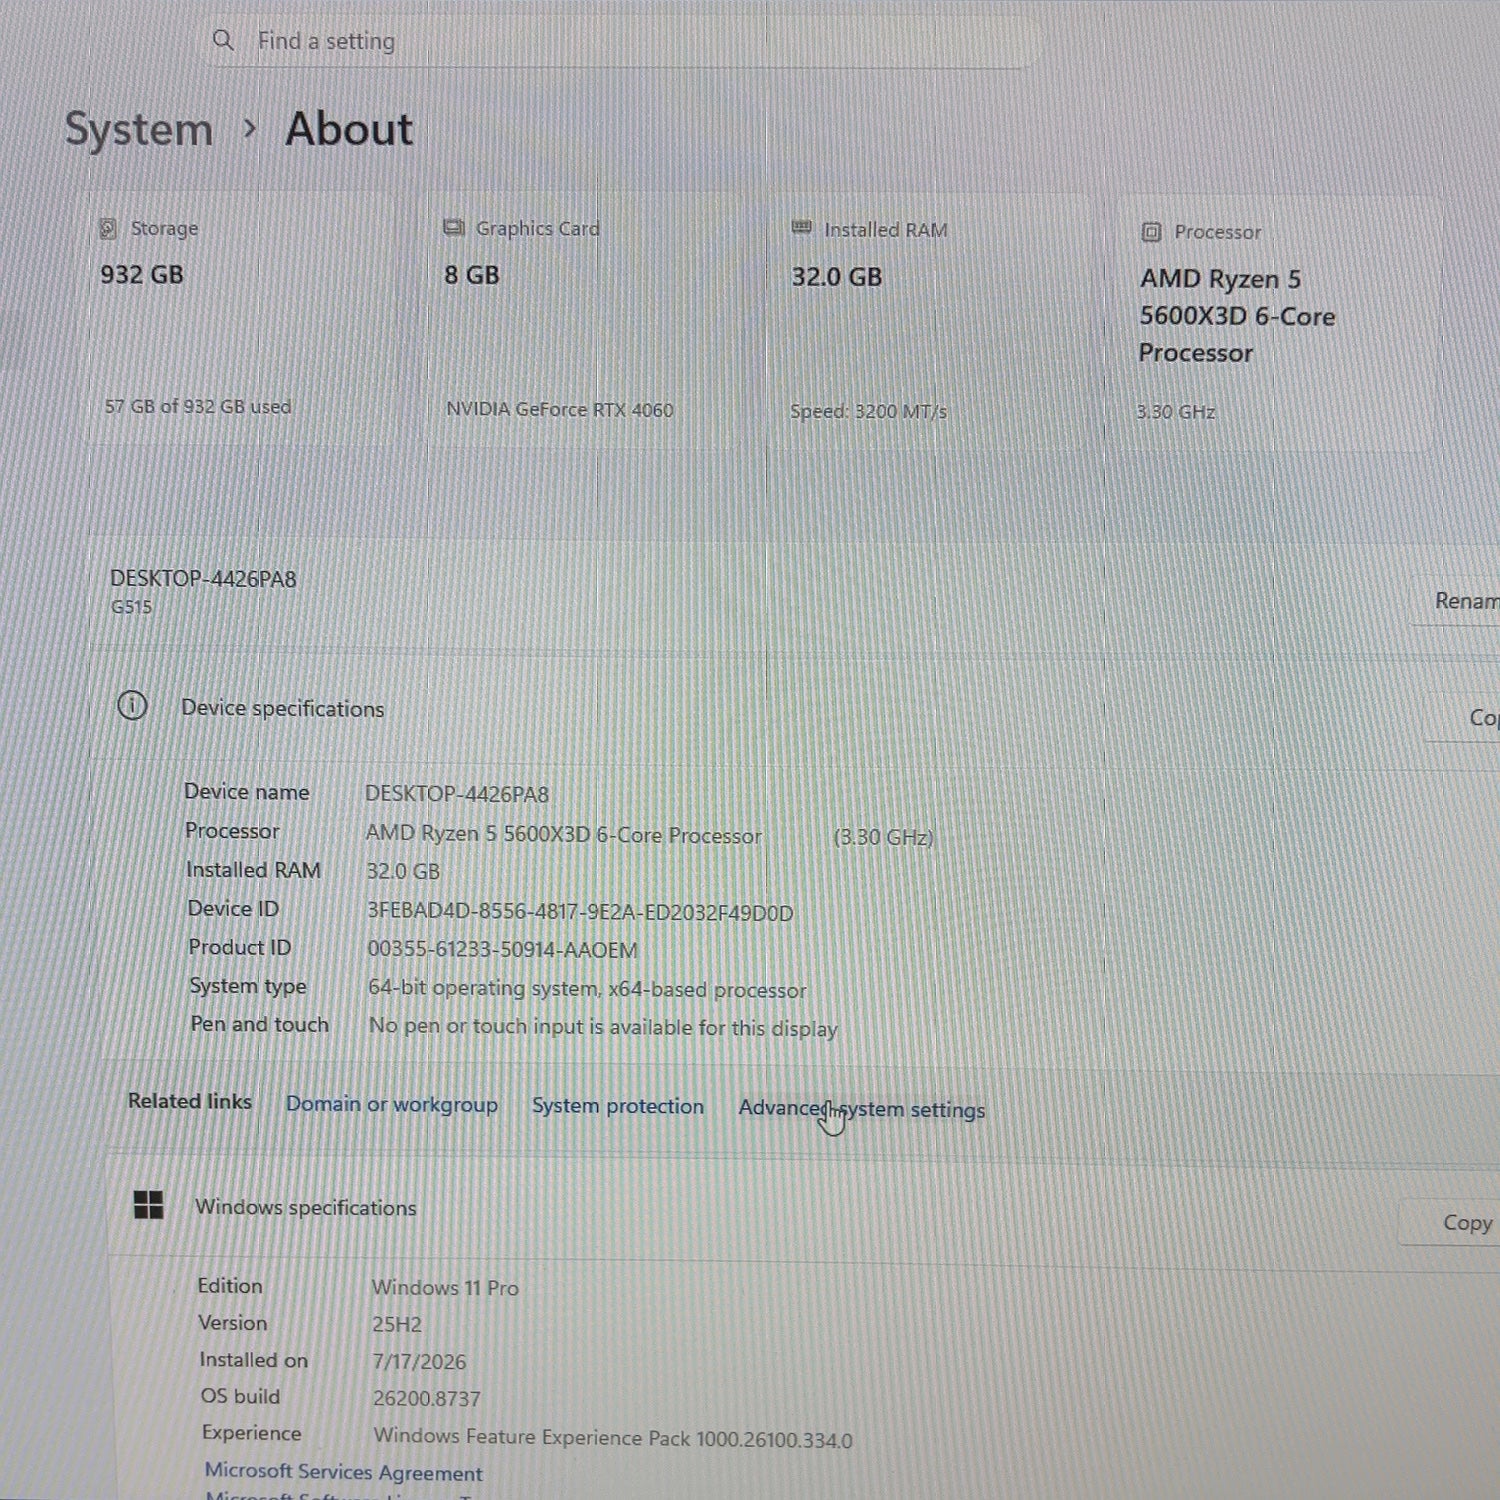1500x1500 pixels.
Task: Select the Device name value DESKTOP-4426PA8
Action: (x=457, y=794)
